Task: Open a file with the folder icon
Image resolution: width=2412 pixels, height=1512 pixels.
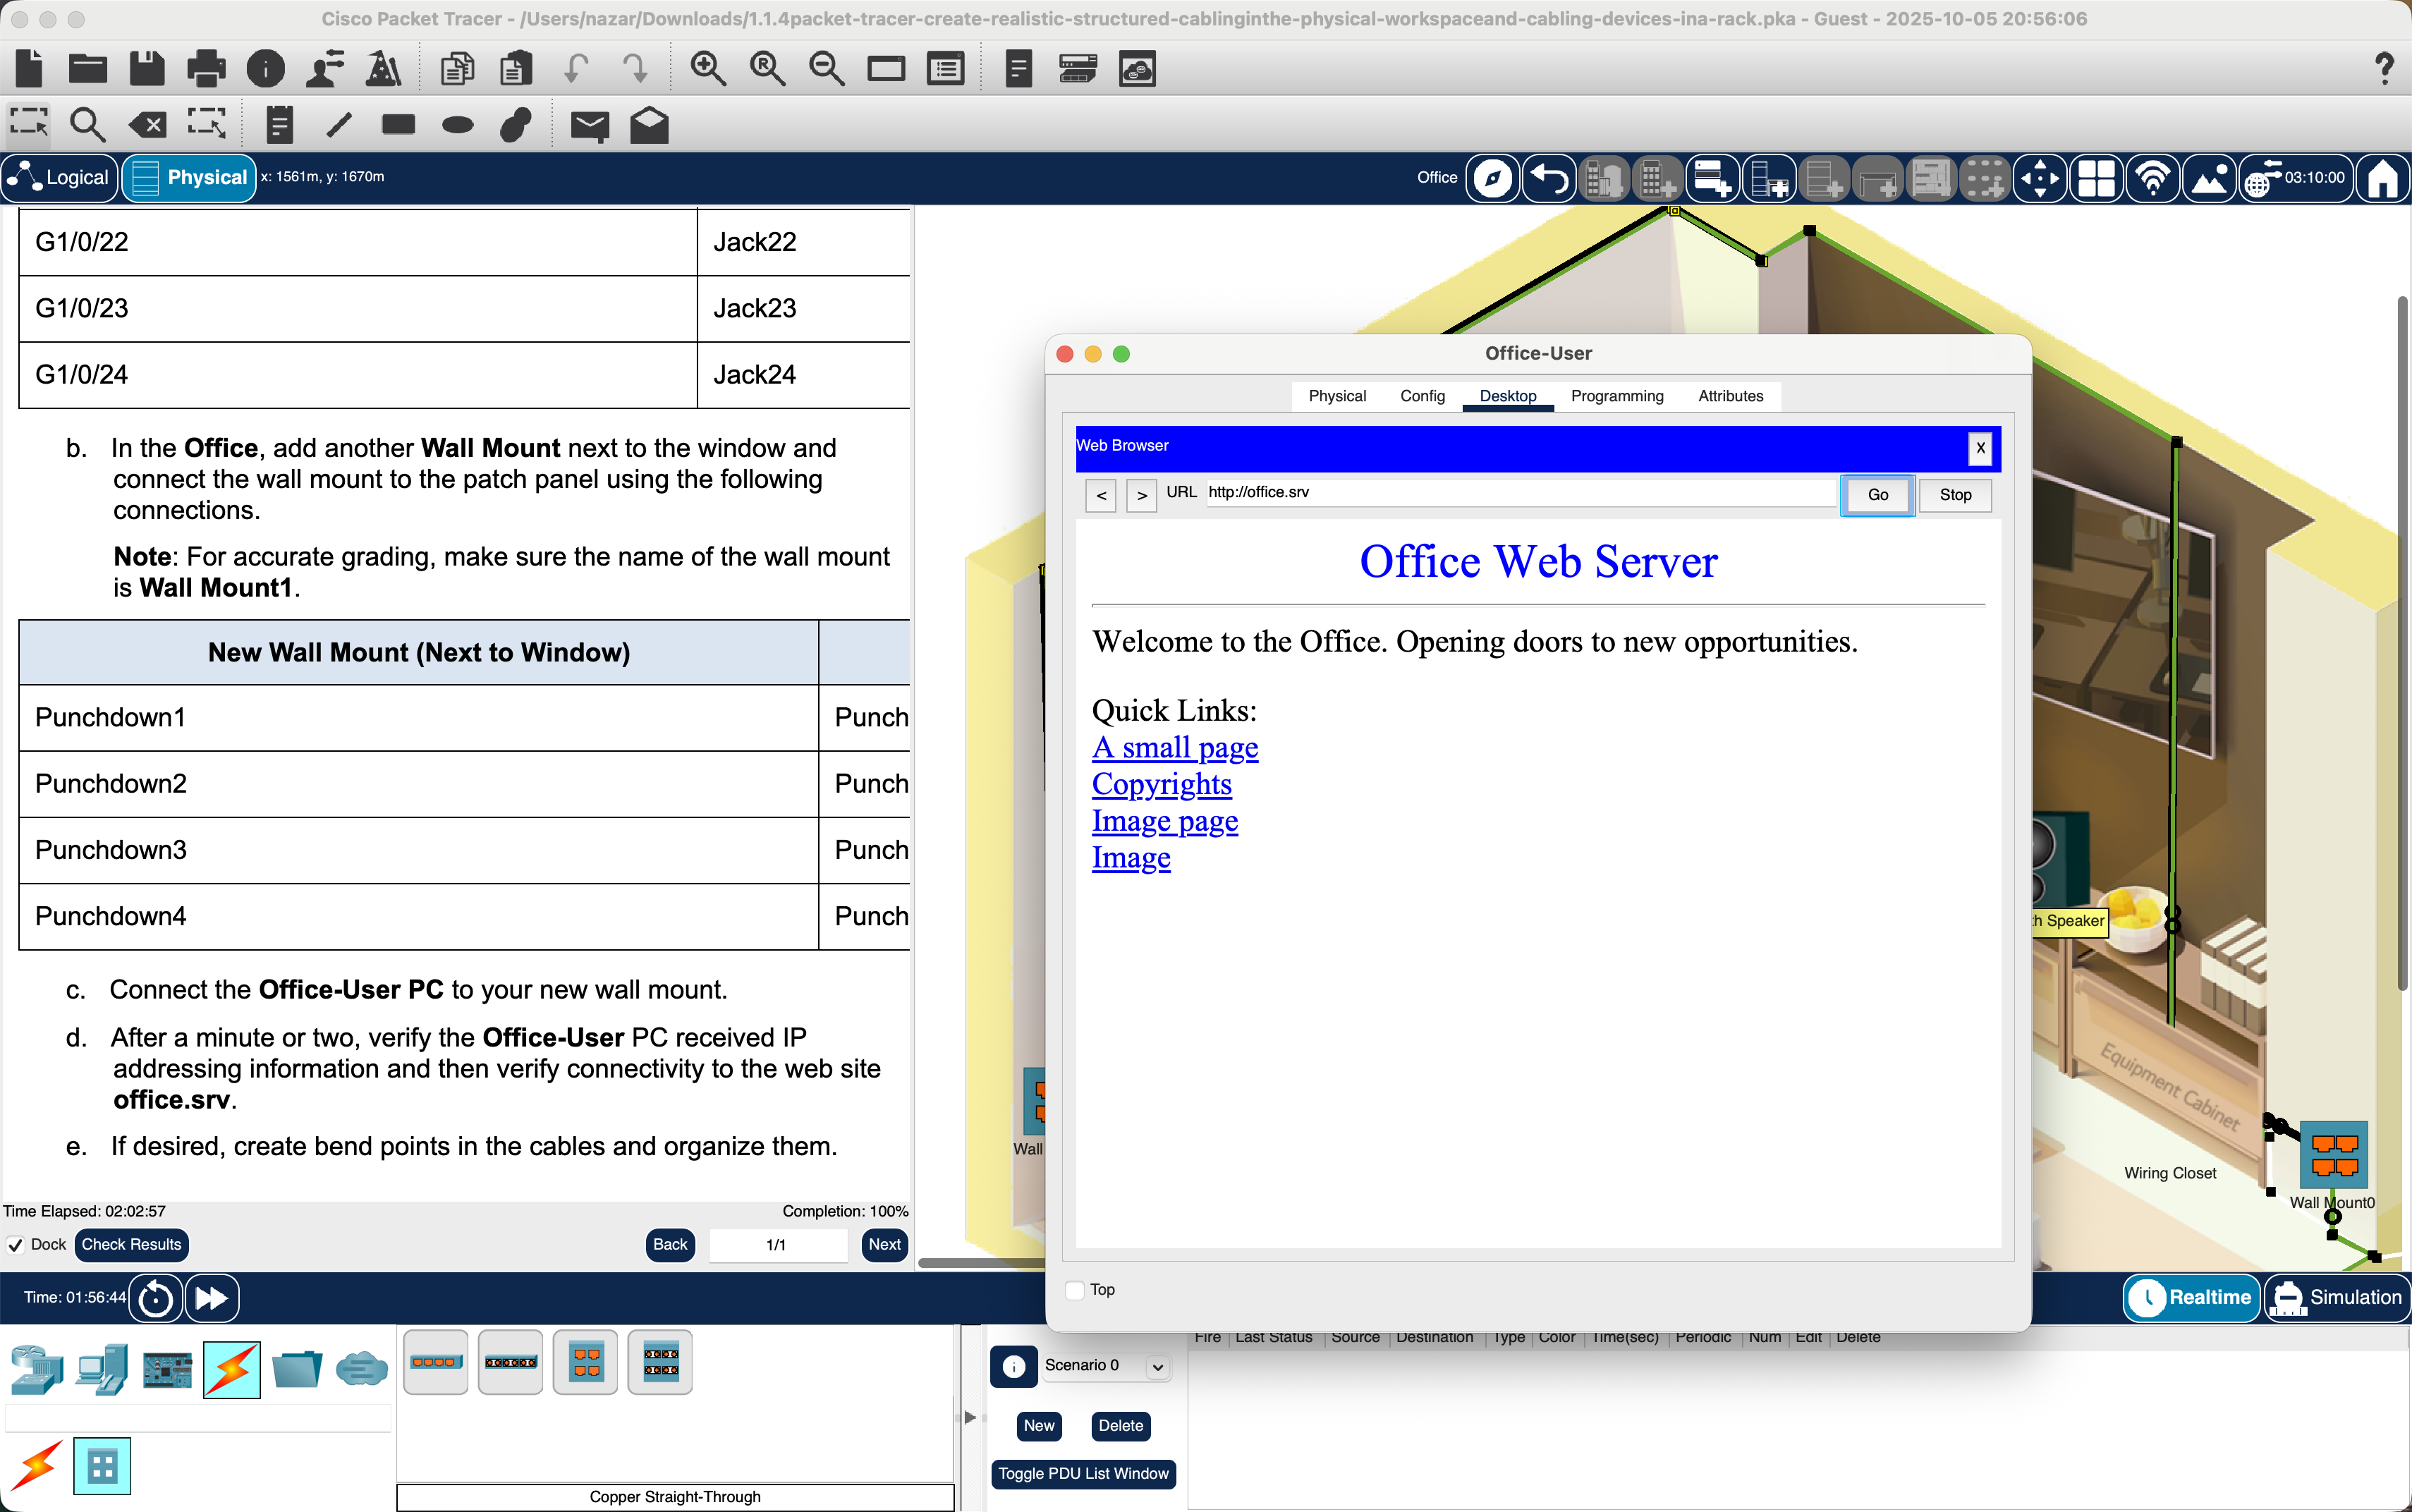Action: (88, 68)
